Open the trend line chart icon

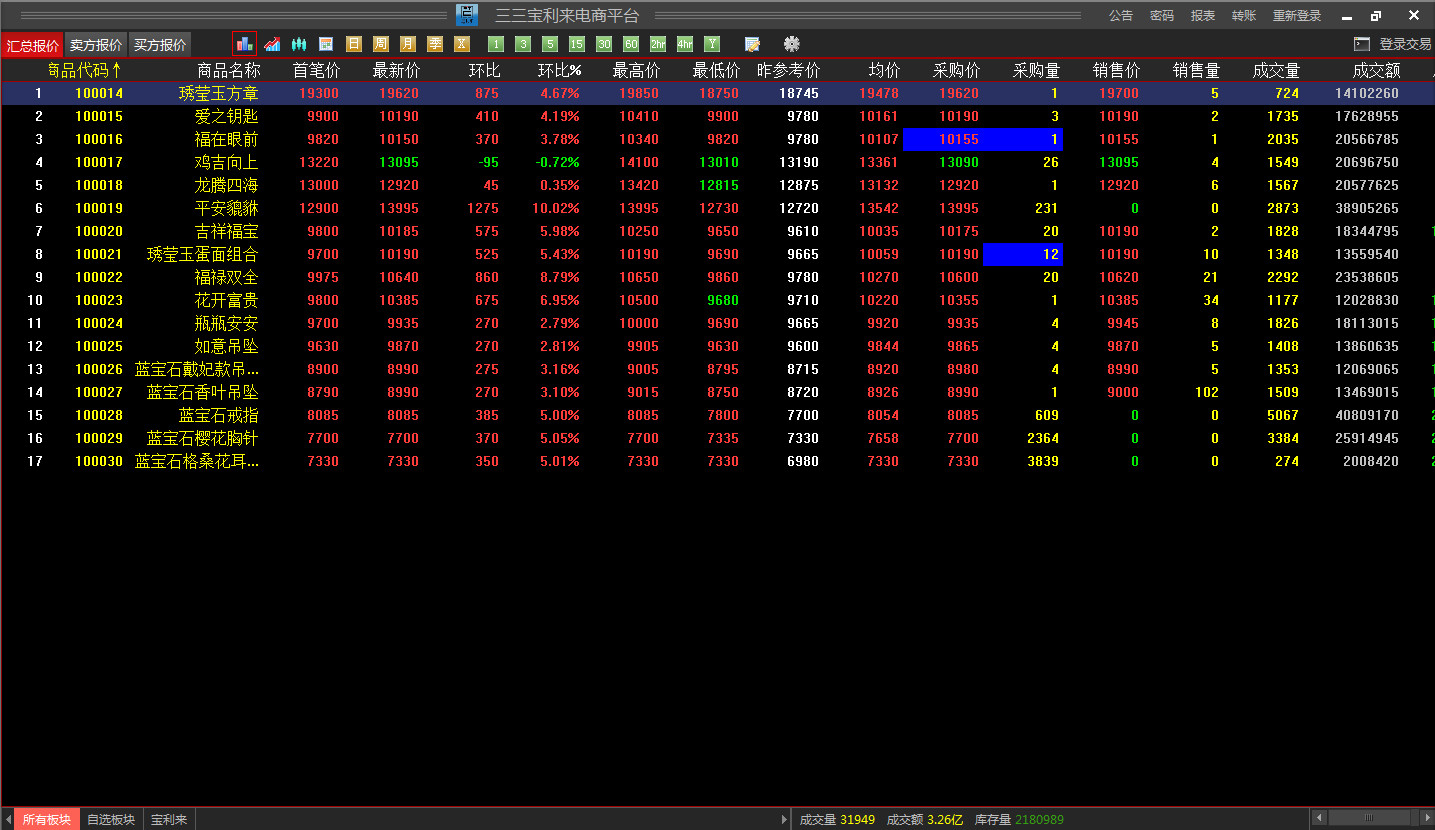[x=272, y=44]
